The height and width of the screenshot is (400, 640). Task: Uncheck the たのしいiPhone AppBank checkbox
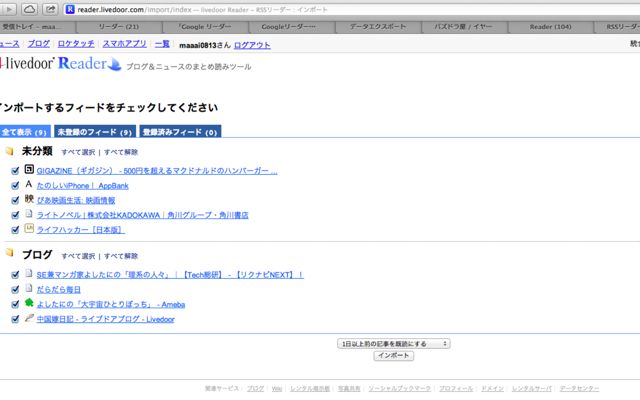[15, 185]
